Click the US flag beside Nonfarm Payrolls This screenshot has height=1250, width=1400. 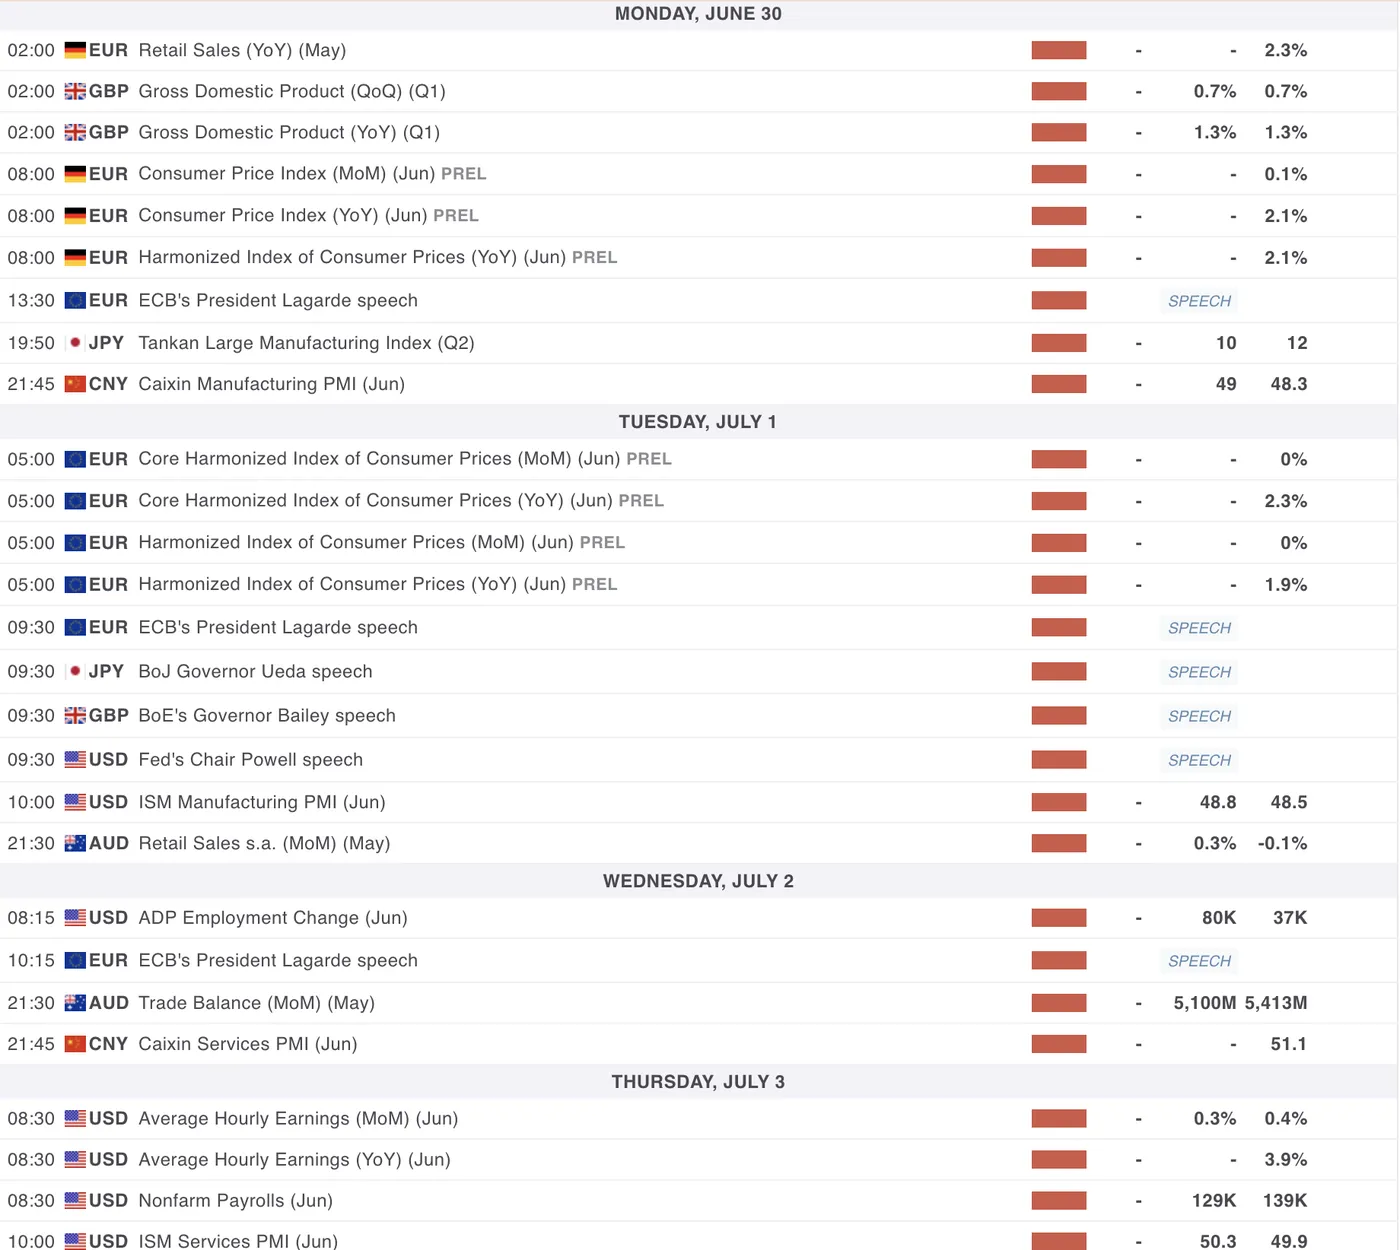75,1200
